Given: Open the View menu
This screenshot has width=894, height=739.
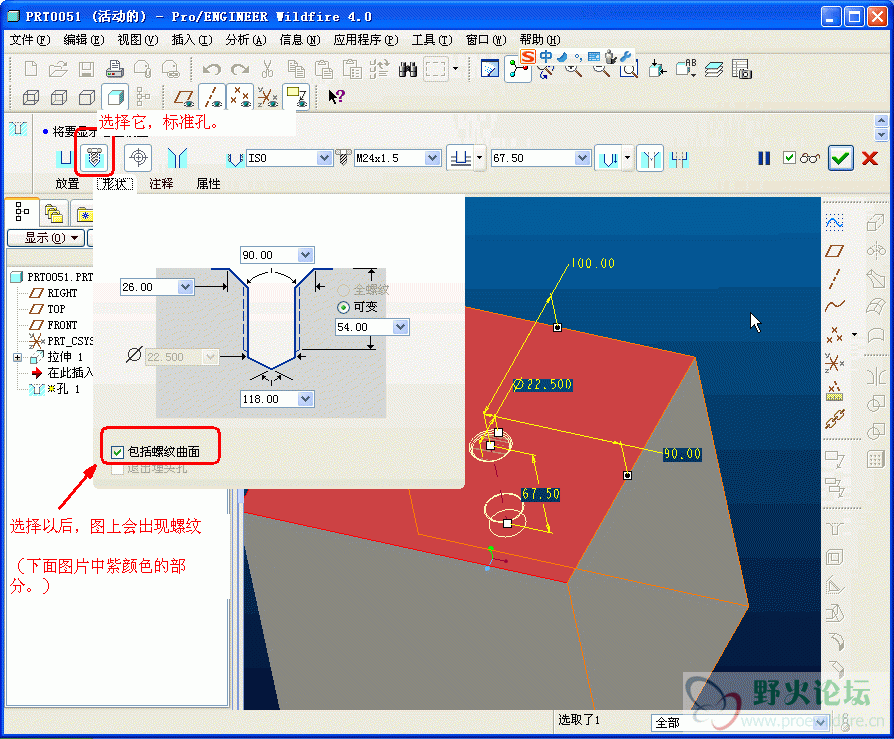Looking at the screenshot, I should click(137, 39).
